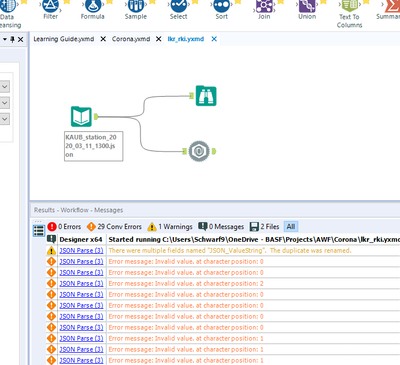Close the lkr_rki.yxmd tab
This screenshot has height=365, width=400.
[x=214, y=39]
